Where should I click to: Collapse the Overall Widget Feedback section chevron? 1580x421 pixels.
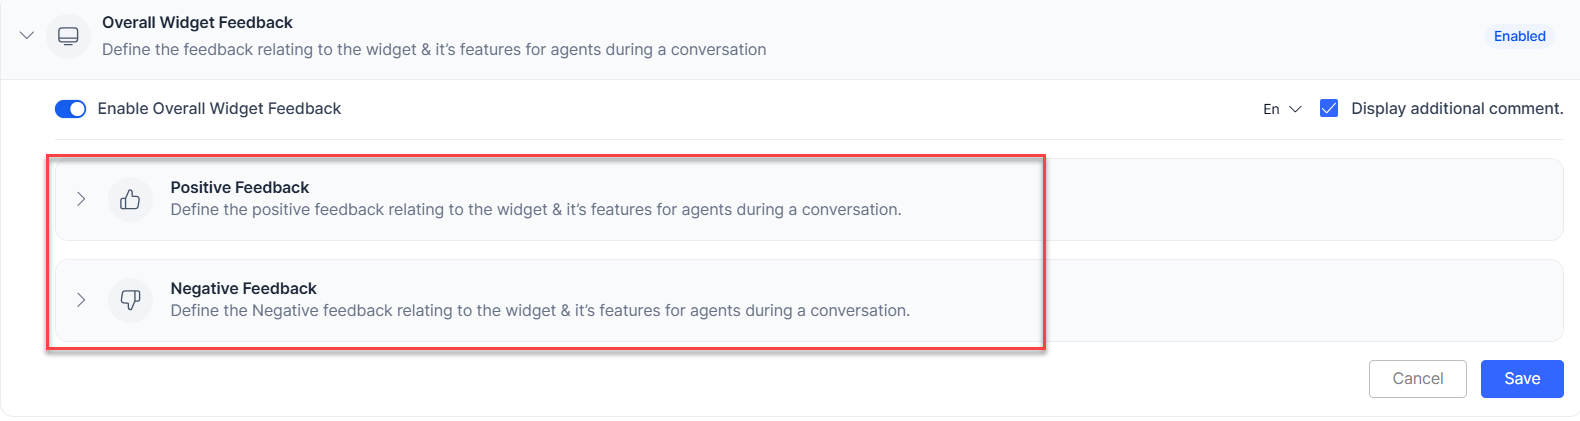[27, 36]
